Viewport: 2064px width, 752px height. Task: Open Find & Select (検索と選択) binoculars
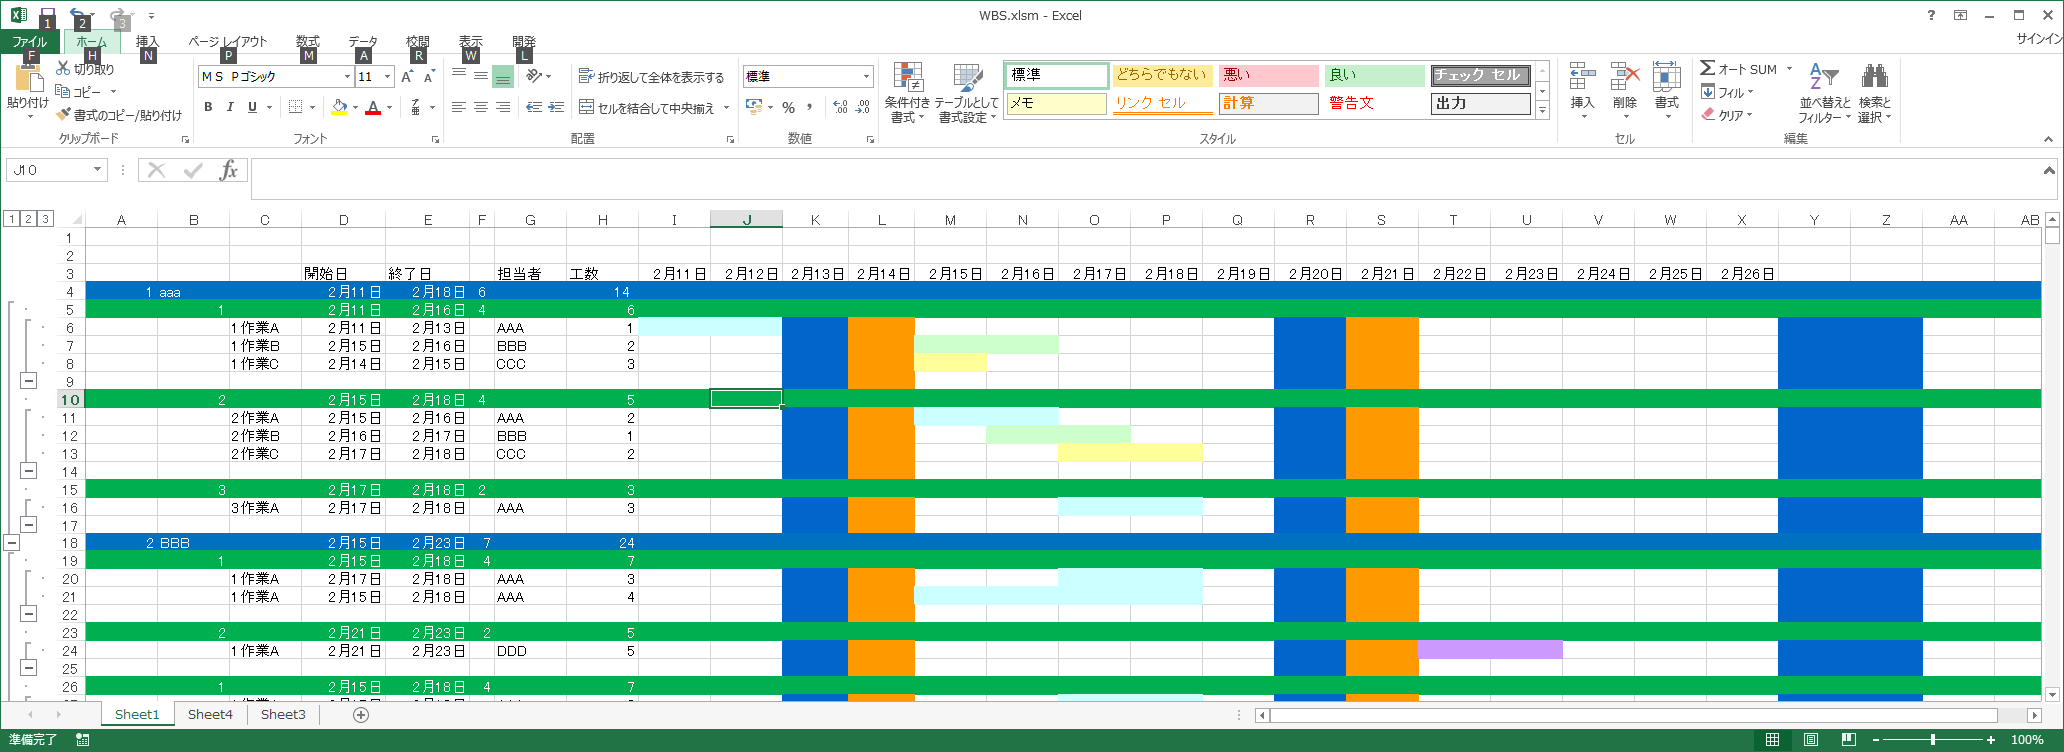click(x=1874, y=93)
